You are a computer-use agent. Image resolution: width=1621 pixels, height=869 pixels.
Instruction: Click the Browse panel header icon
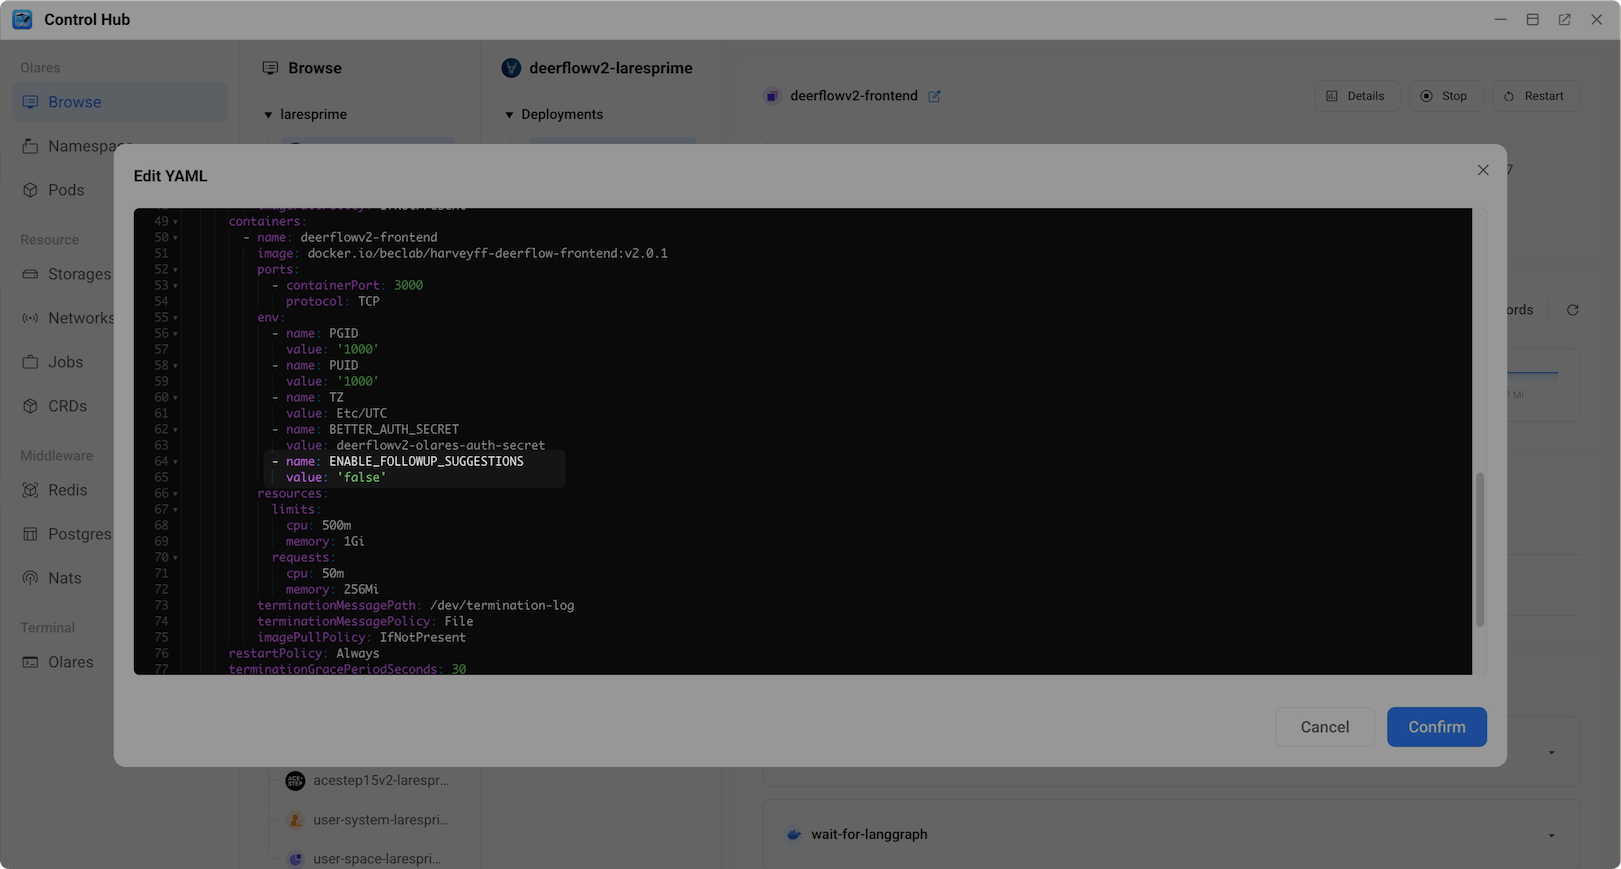tap(270, 68)
